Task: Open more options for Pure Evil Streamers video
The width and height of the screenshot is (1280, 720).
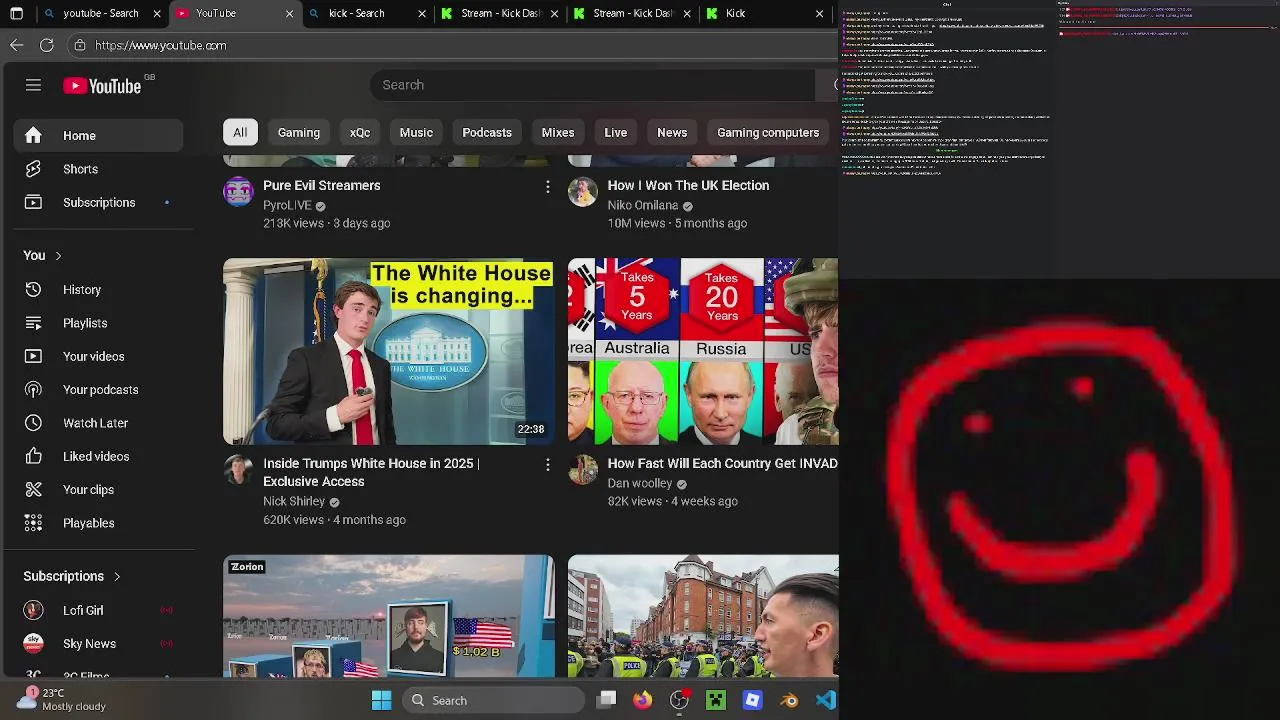Action: tap(547, 186)
